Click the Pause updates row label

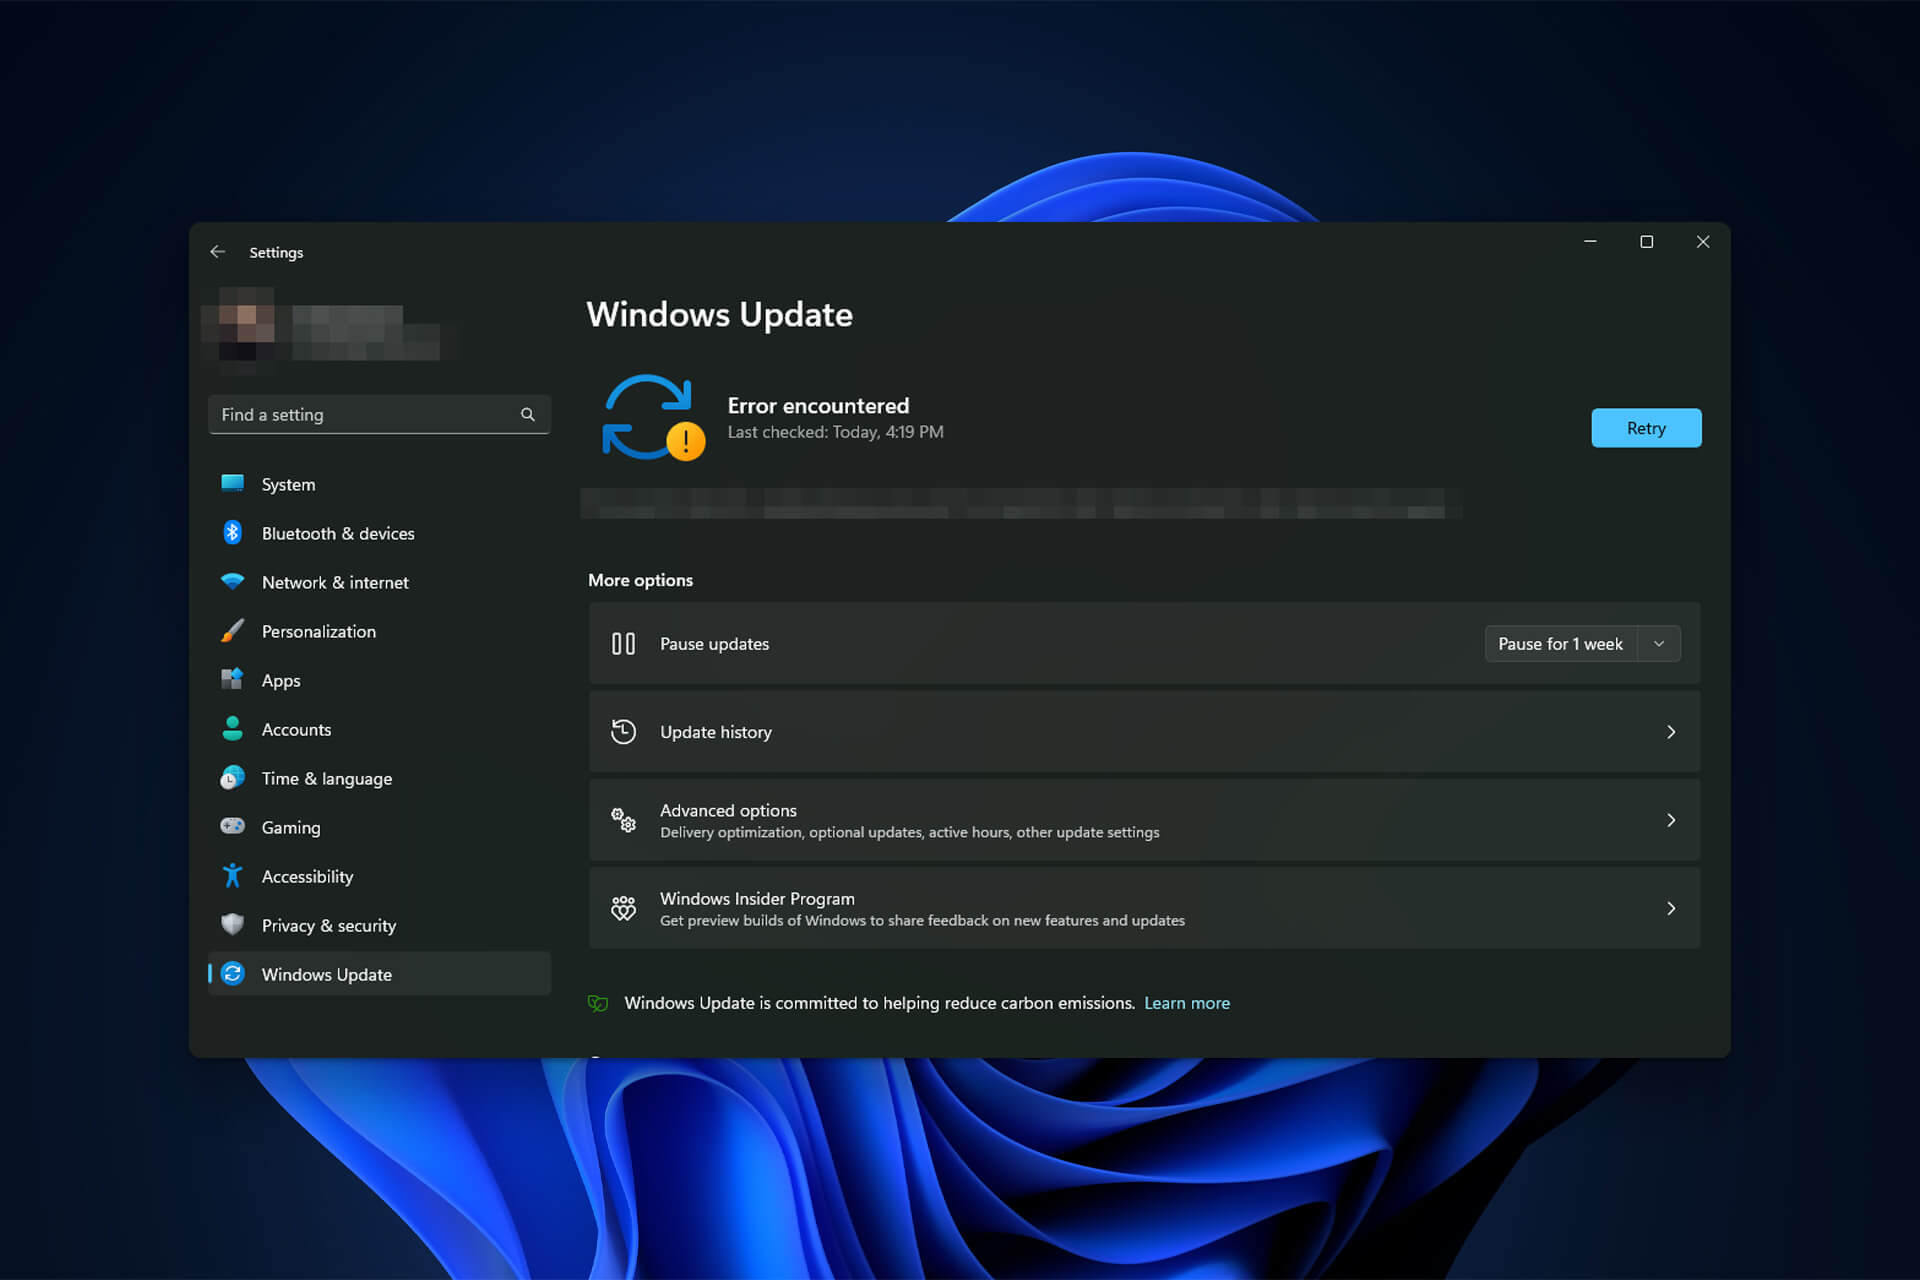pos(714,644)
